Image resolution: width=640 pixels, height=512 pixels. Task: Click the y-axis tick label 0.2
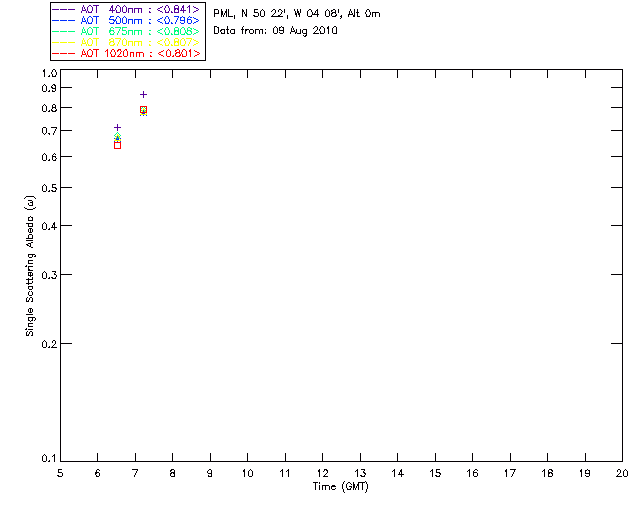click(49, 344)
